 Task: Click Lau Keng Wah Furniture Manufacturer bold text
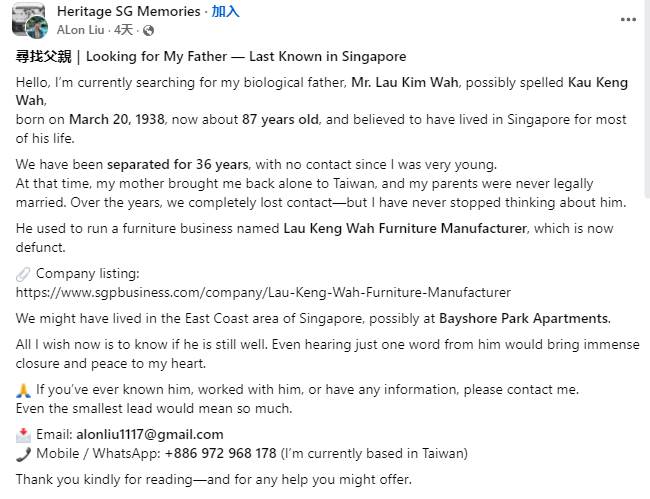point(405,228)
